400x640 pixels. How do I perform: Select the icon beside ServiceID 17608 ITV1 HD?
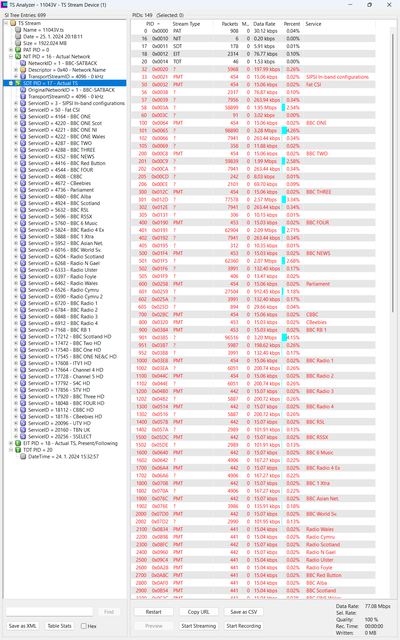pyautogui.click(x=23, y=363)
